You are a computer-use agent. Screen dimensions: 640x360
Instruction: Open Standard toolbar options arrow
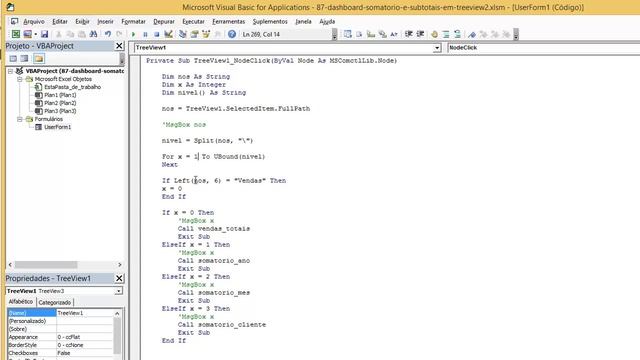(334, 35)
